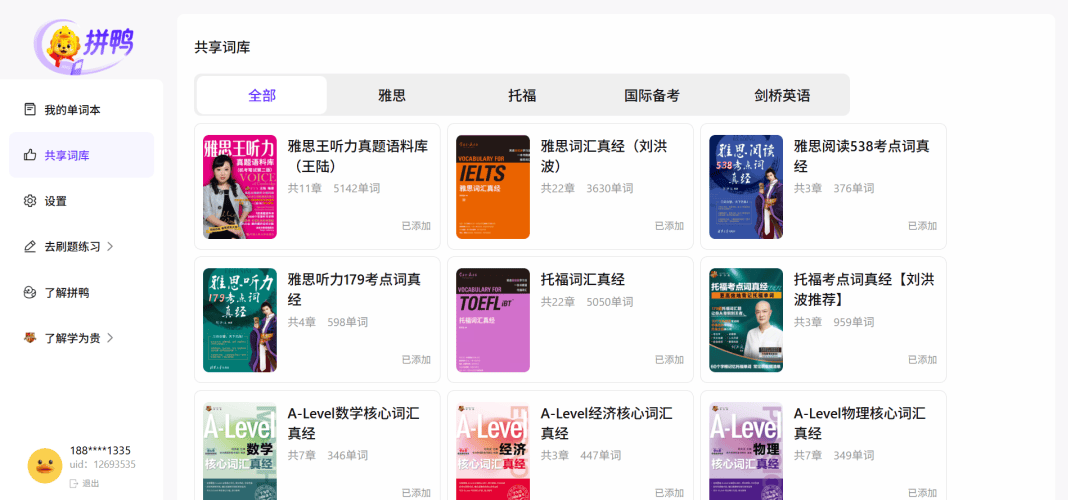Expand the 了解学为贵 chevron arrow

click(x=110, y=338)
